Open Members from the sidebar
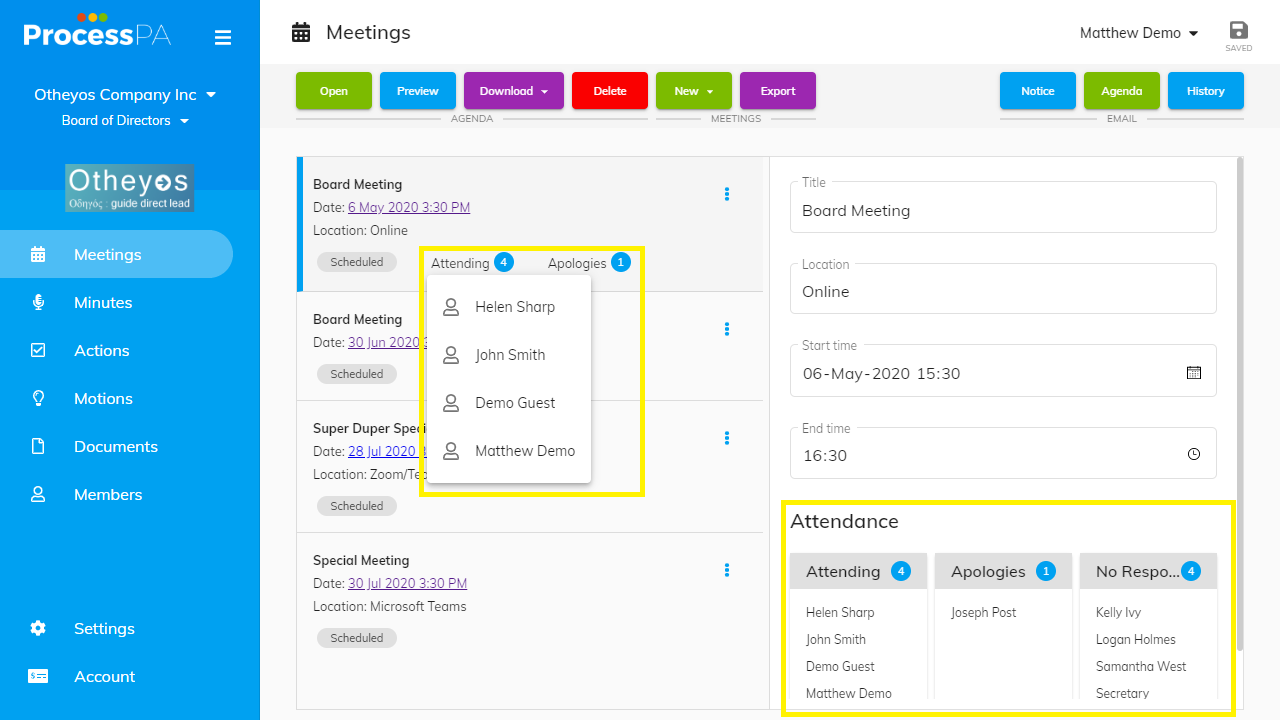The image size is (1280, 720). pyautogui.click(x=108, y=494)
